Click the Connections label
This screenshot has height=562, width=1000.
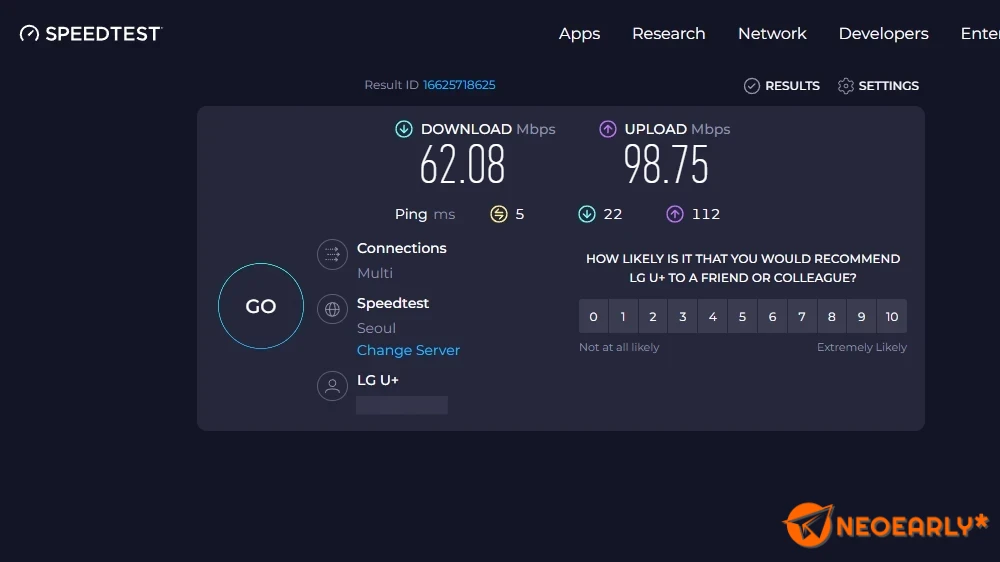point(402,248)
